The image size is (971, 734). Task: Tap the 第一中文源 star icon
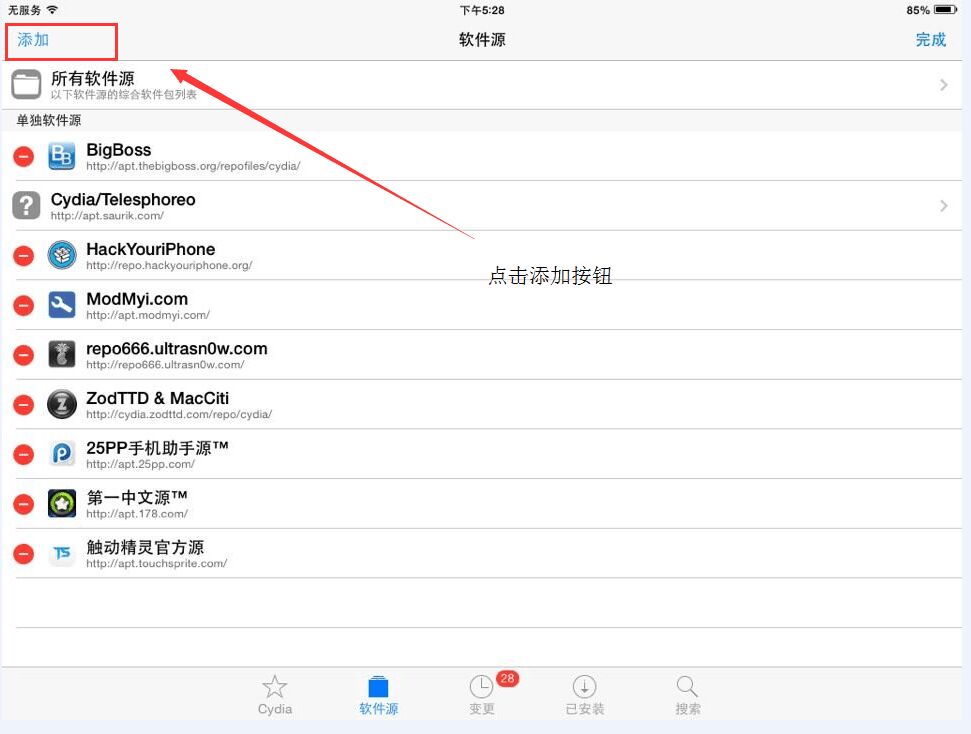[62, 504]
